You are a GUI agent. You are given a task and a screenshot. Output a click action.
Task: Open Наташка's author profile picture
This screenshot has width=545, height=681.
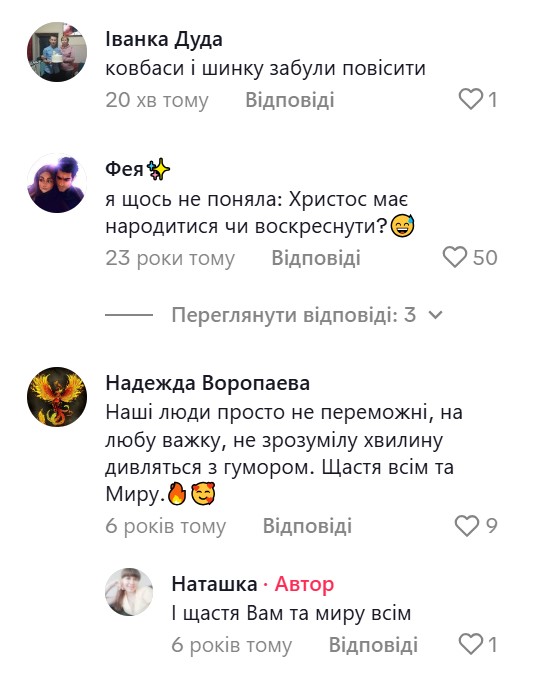pos(129,592)
